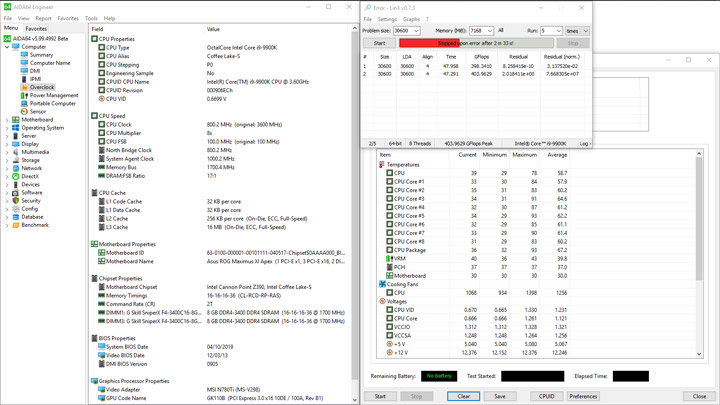
Task: Expand the Benchmark tree node
Action: pyautogui.click(x=7, y=225)
